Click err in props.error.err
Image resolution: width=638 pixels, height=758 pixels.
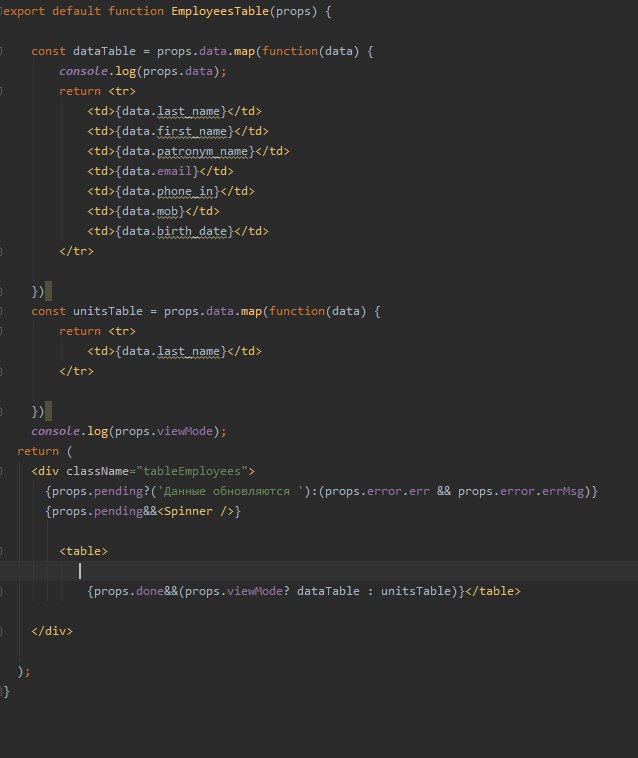point(420,491)
